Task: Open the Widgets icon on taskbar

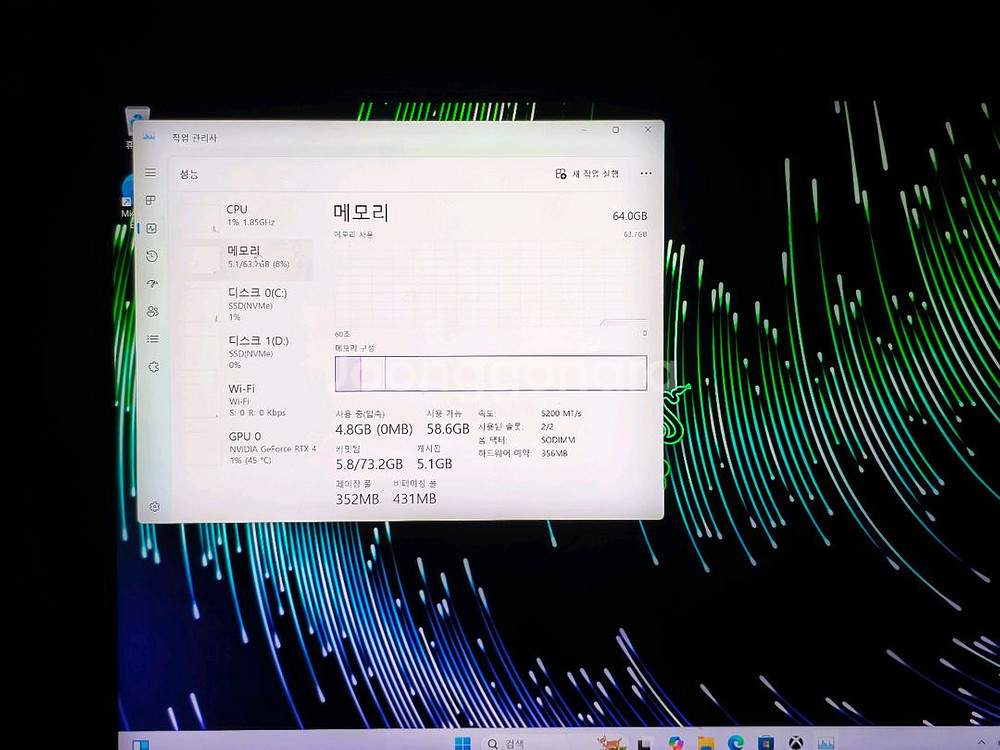Action: click(x=140, y=744)
